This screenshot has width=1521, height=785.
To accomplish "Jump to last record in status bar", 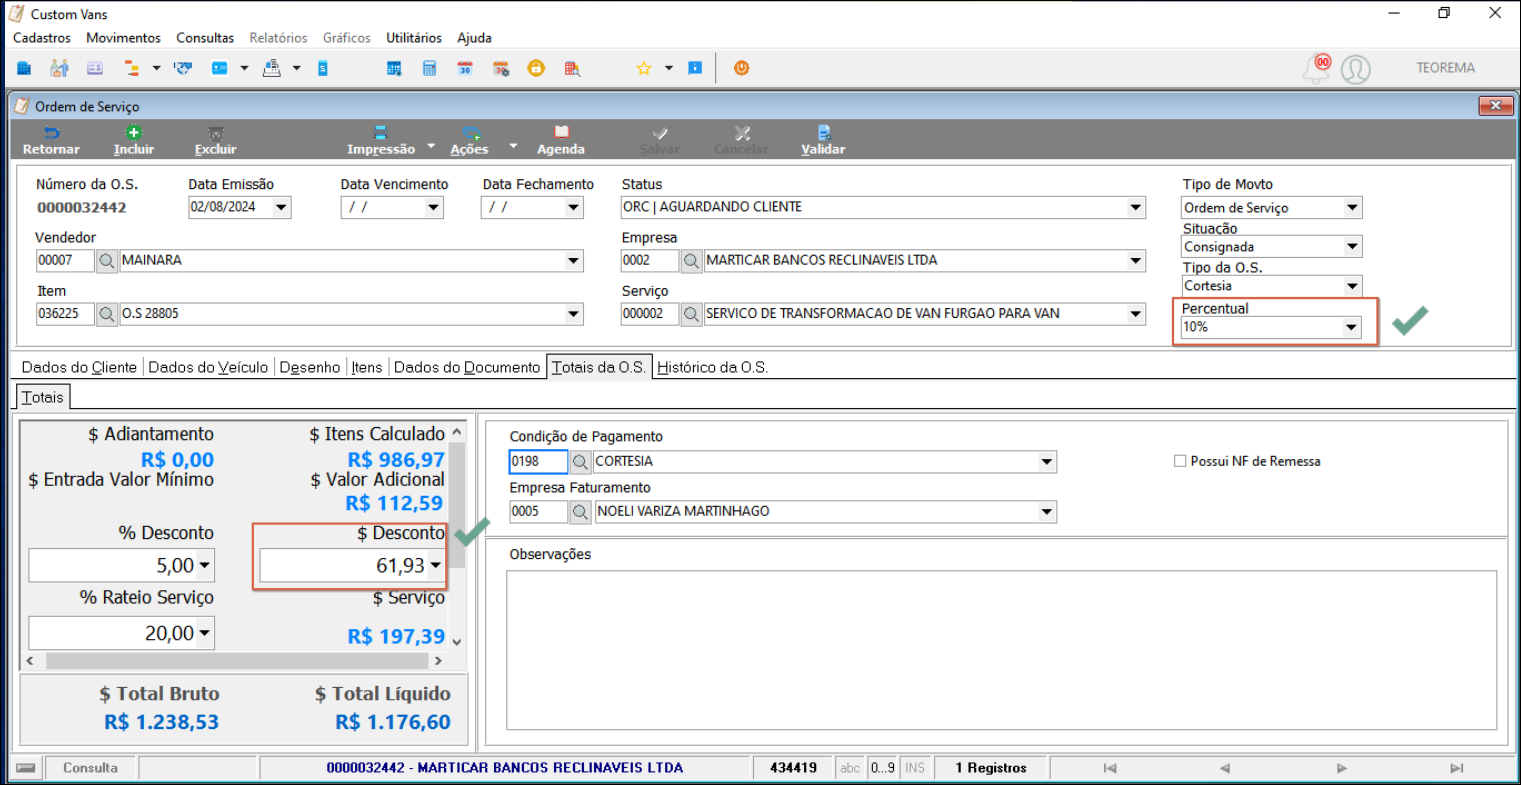I will pos(1456,768).
